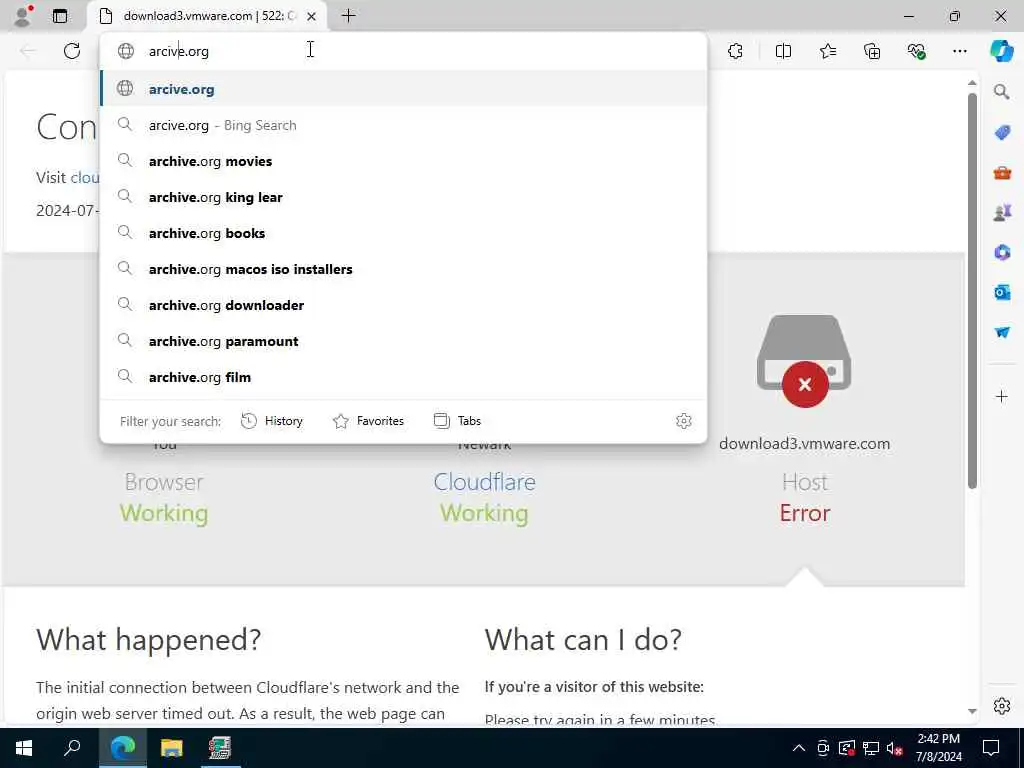
Task: Open the sidebar Tools briefcase icon
Action: coord(1002,172)
